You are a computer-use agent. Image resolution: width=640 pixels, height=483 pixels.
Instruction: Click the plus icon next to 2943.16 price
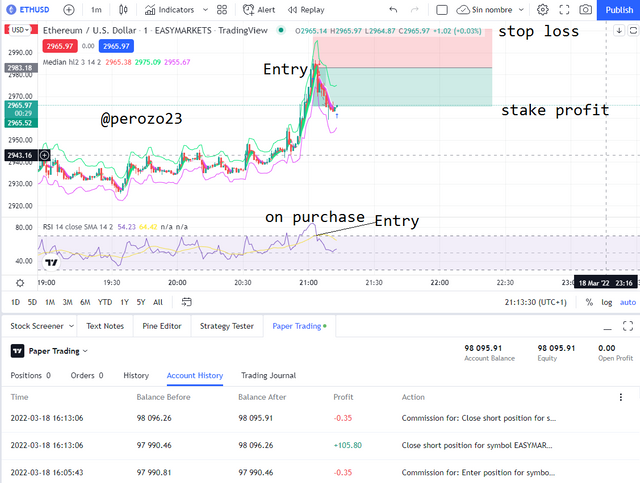[x=44, y=155]
